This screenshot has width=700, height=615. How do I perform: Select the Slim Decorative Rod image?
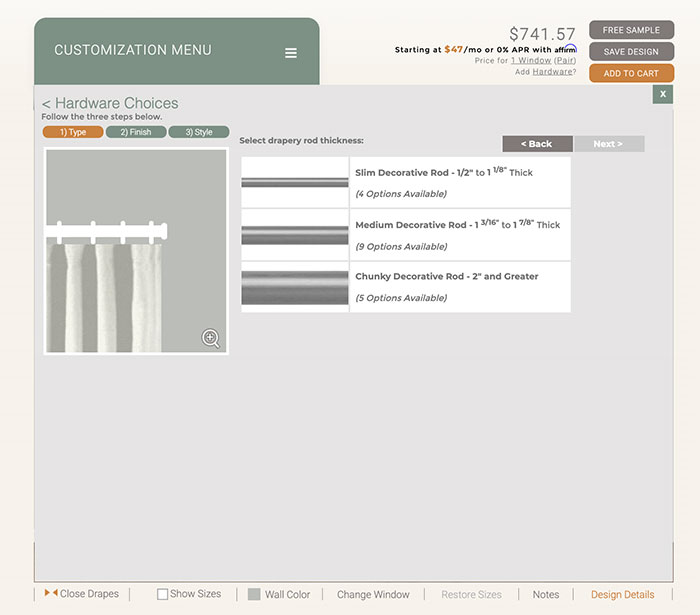tap(295, 183)
